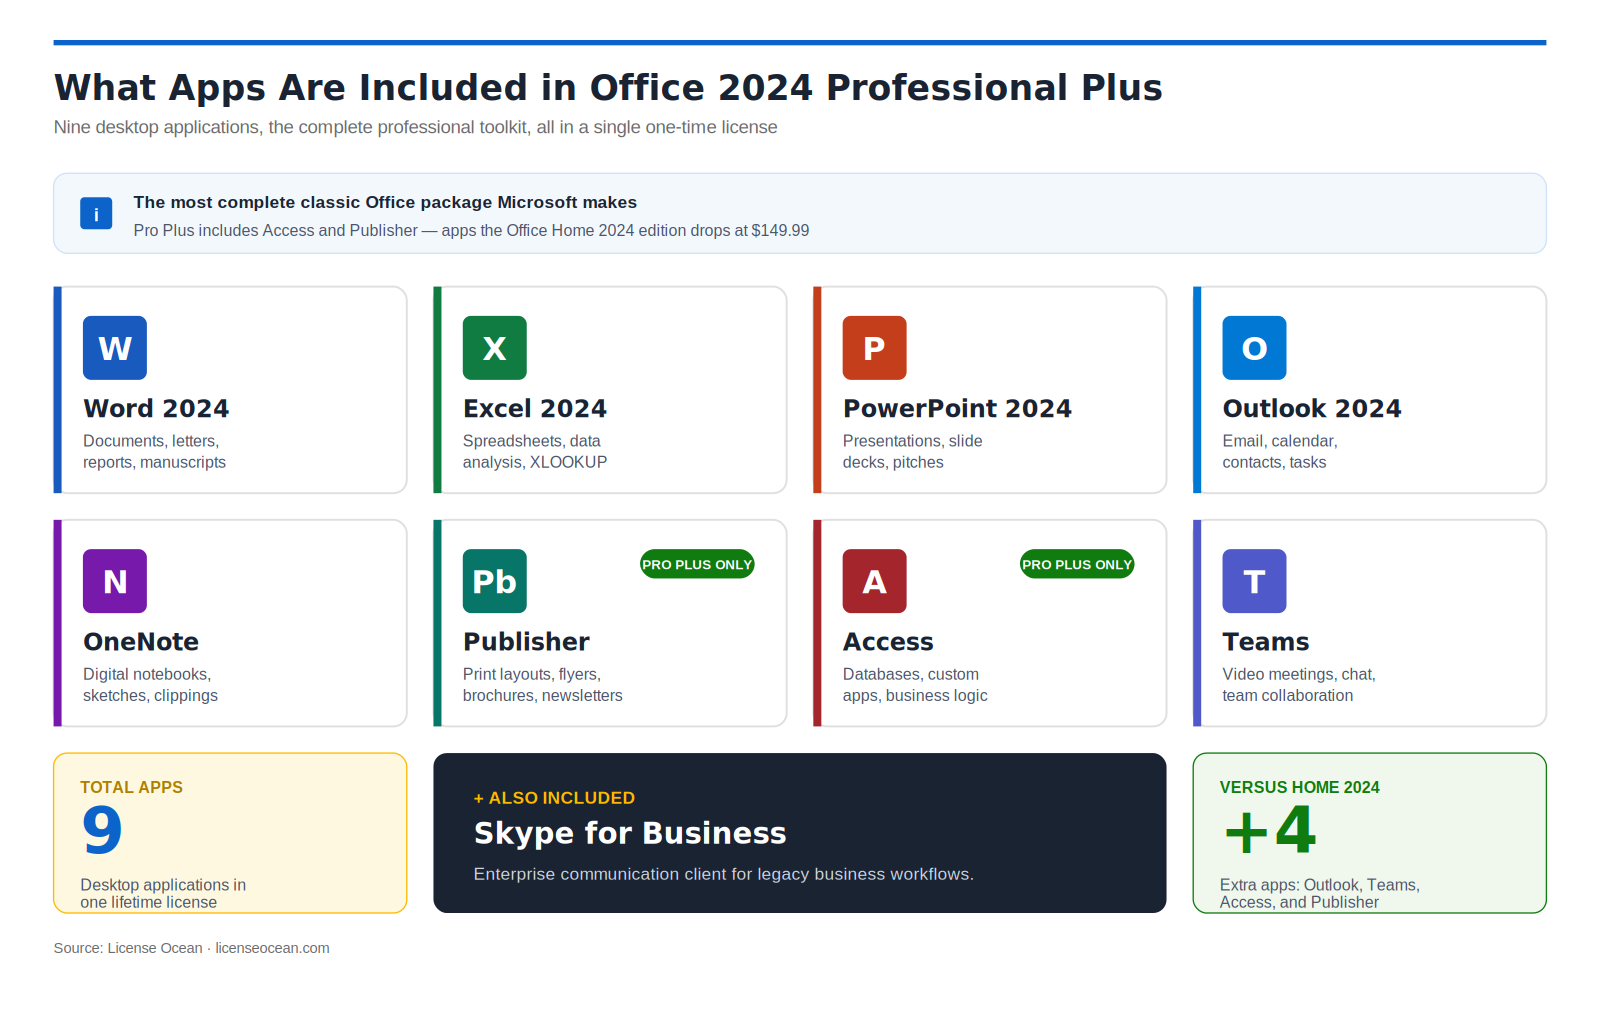Click 'Documents, letters, reports, manuscripts' description
The height and width of the screenshot is (1013, 1600).
click(x=154, y=451)
